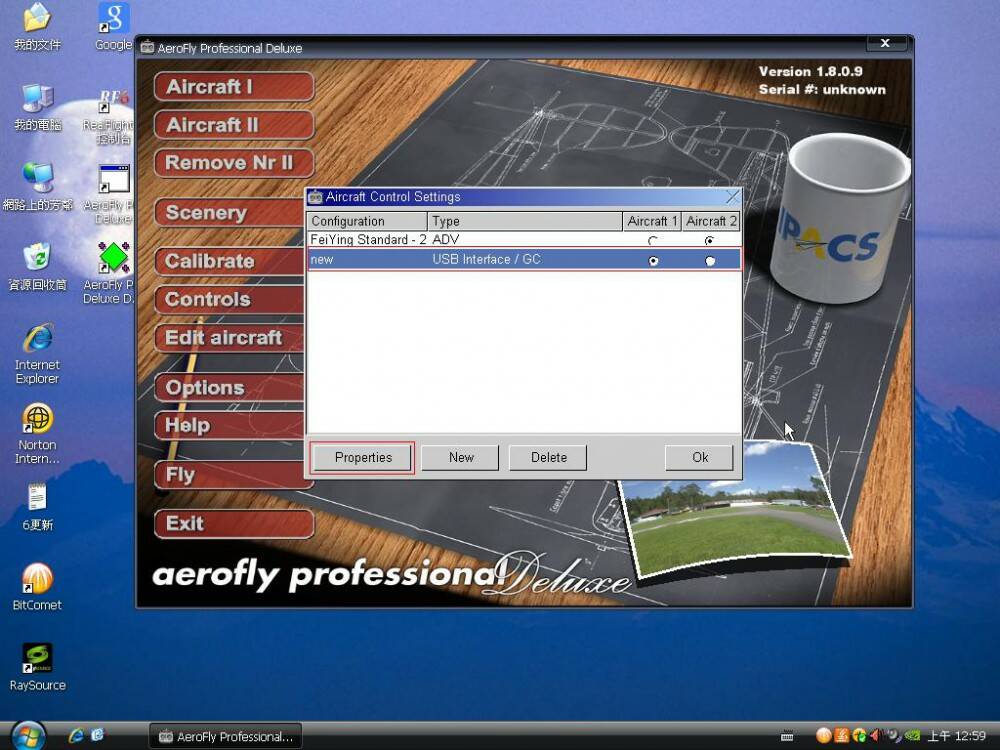This screenshot has width=1000, height=750.
Task: Open Properties for the selected configuration
Action: [x=363, y=457]
